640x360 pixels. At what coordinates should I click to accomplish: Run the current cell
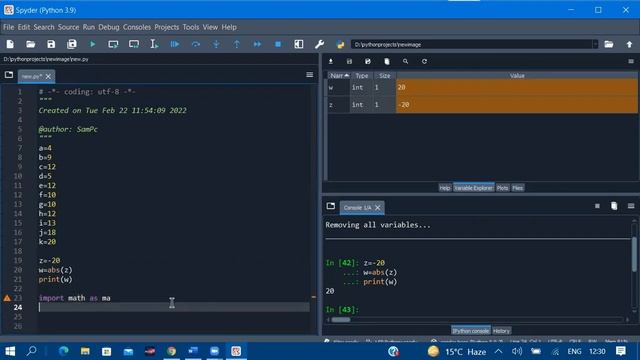[x=113, y=44]
